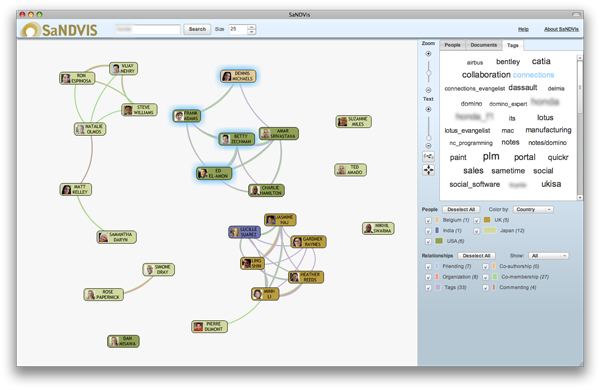Viewport: 600px width, 389px height.
Task: Select Frank Adams node
Action: pyautogui.click(x=187, y=116)
